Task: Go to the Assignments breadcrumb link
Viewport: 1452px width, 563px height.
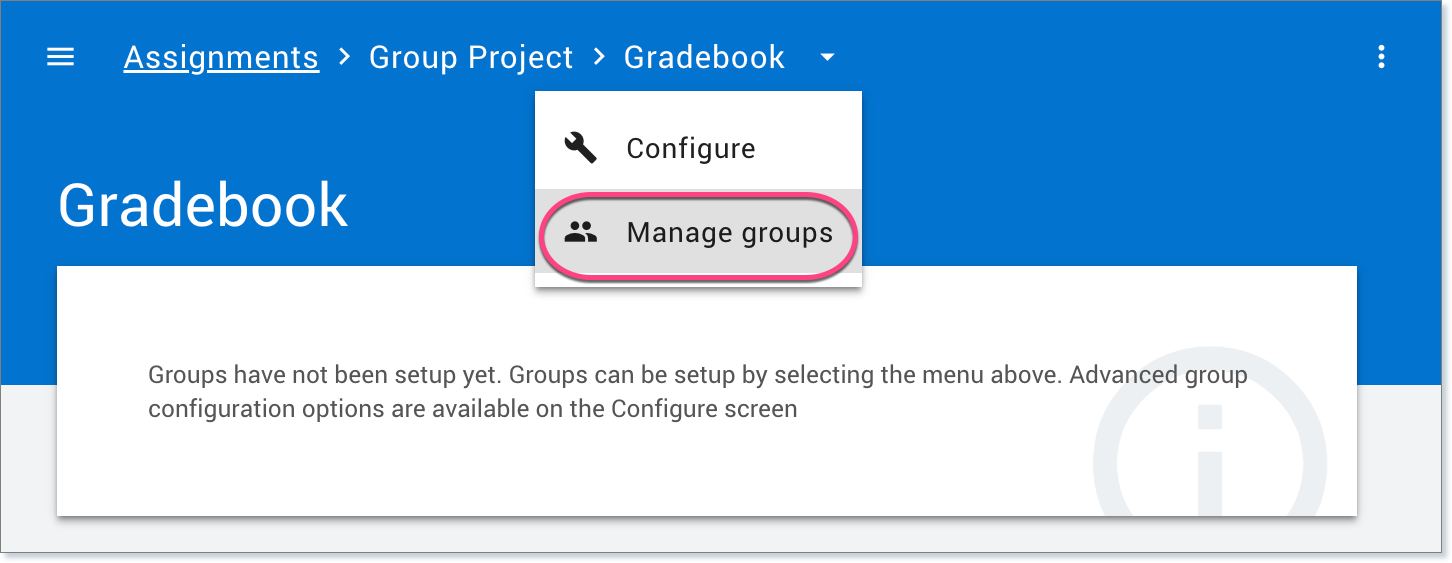Action: coord(221,57)
